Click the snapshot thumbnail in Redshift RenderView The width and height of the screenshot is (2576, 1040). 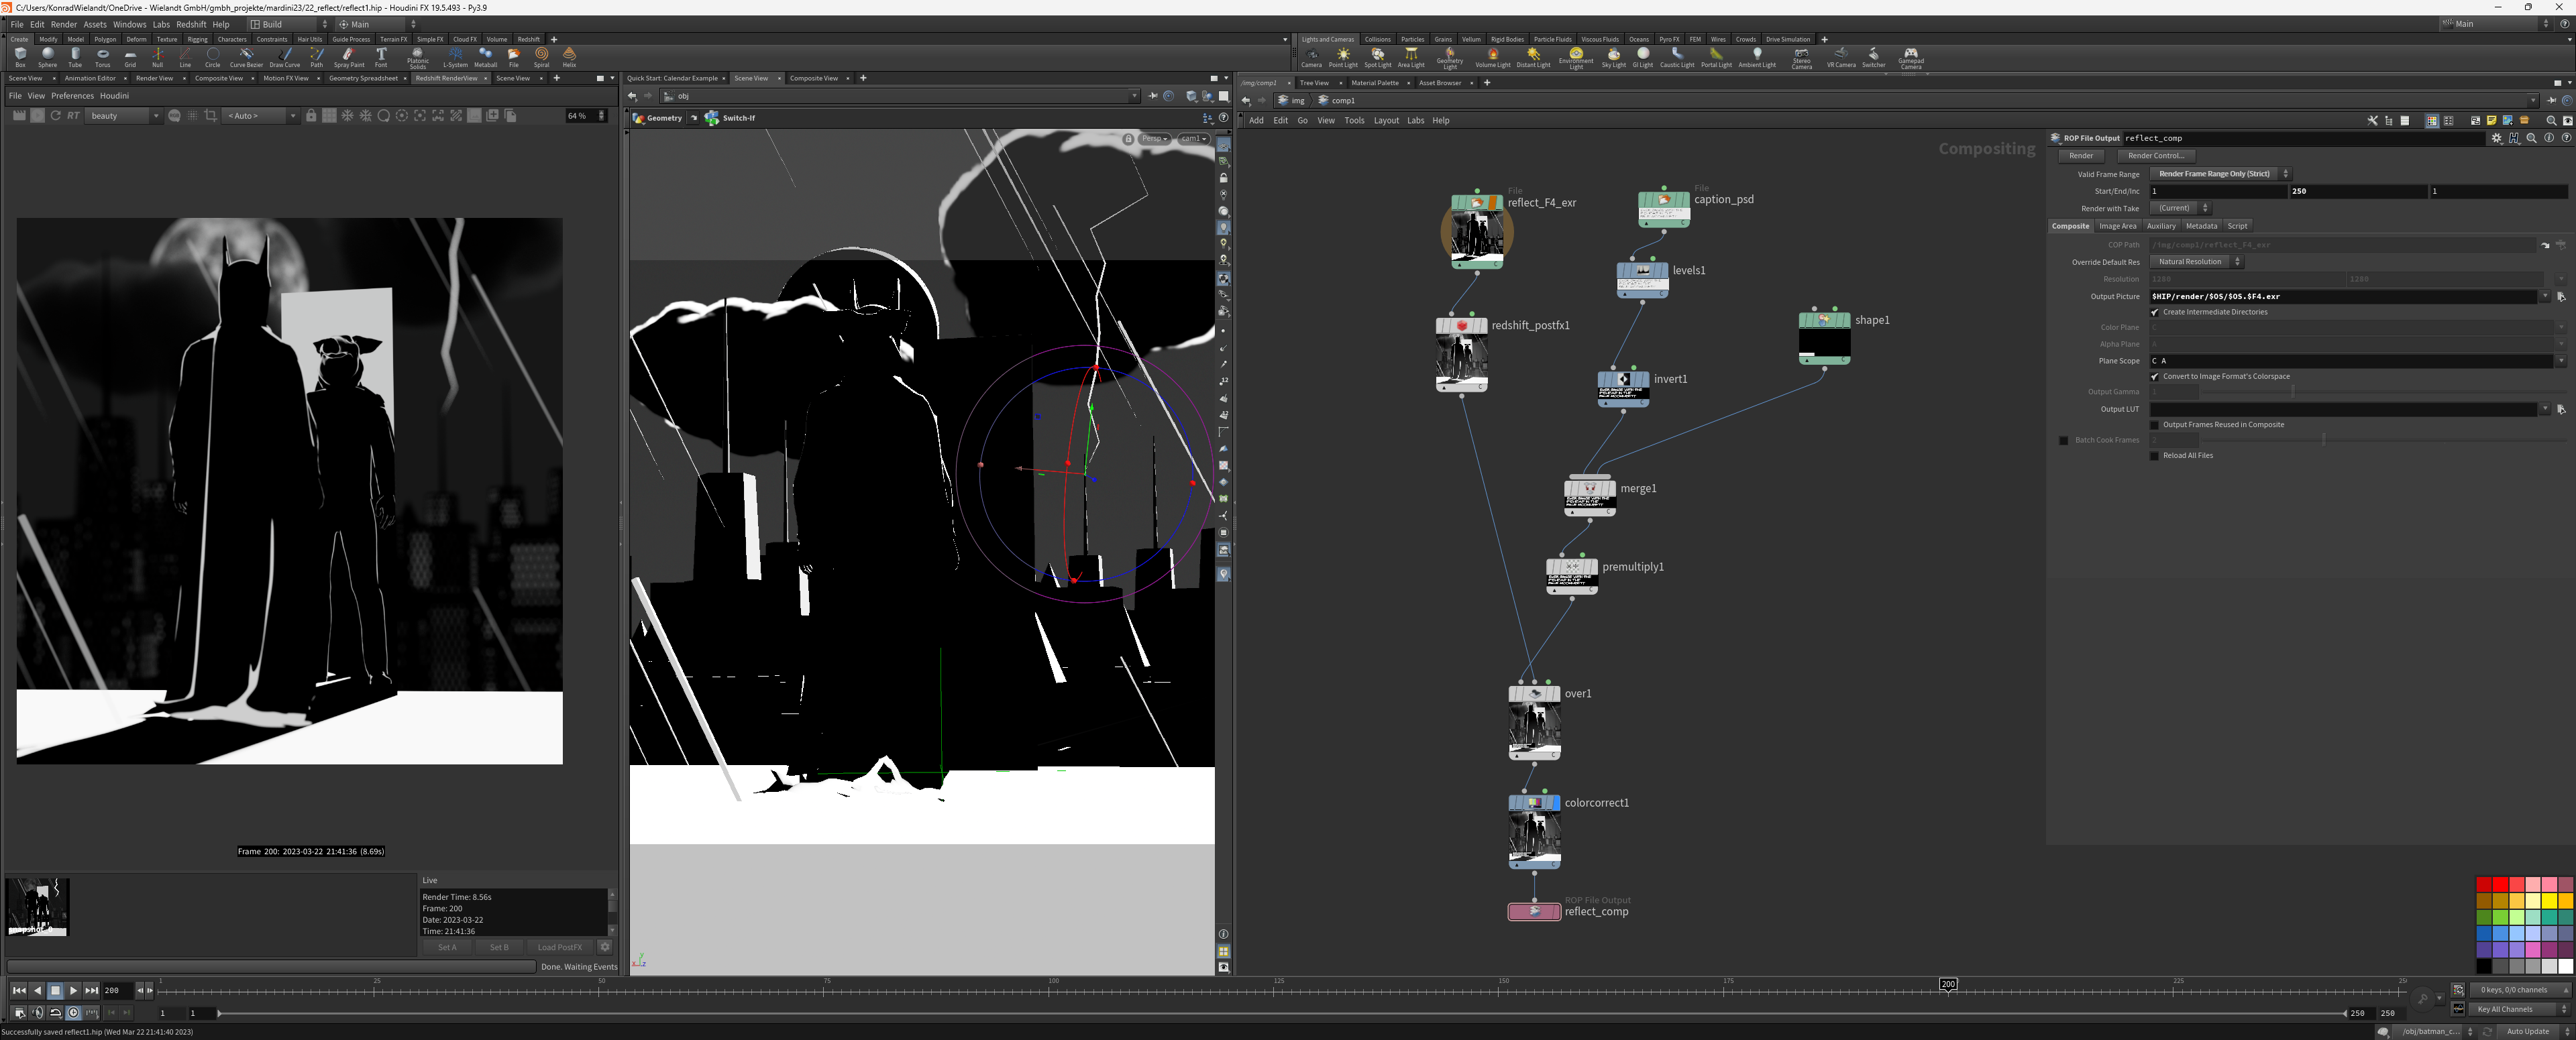[x=37, y=907]
